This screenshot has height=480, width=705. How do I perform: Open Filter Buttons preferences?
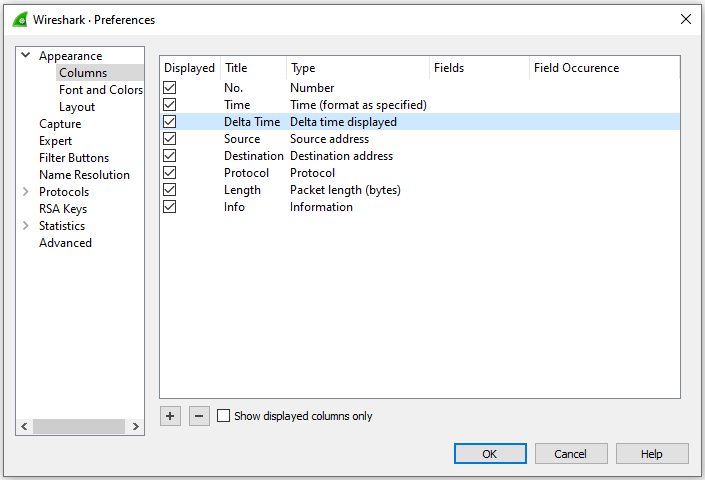click(74, 158)
